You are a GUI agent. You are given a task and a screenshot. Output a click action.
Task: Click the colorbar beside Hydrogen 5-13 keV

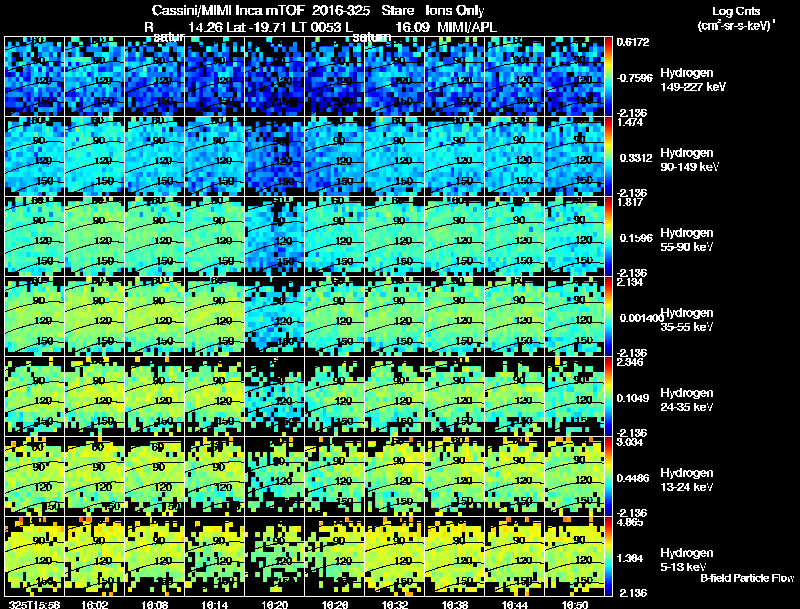coord(608,556)
